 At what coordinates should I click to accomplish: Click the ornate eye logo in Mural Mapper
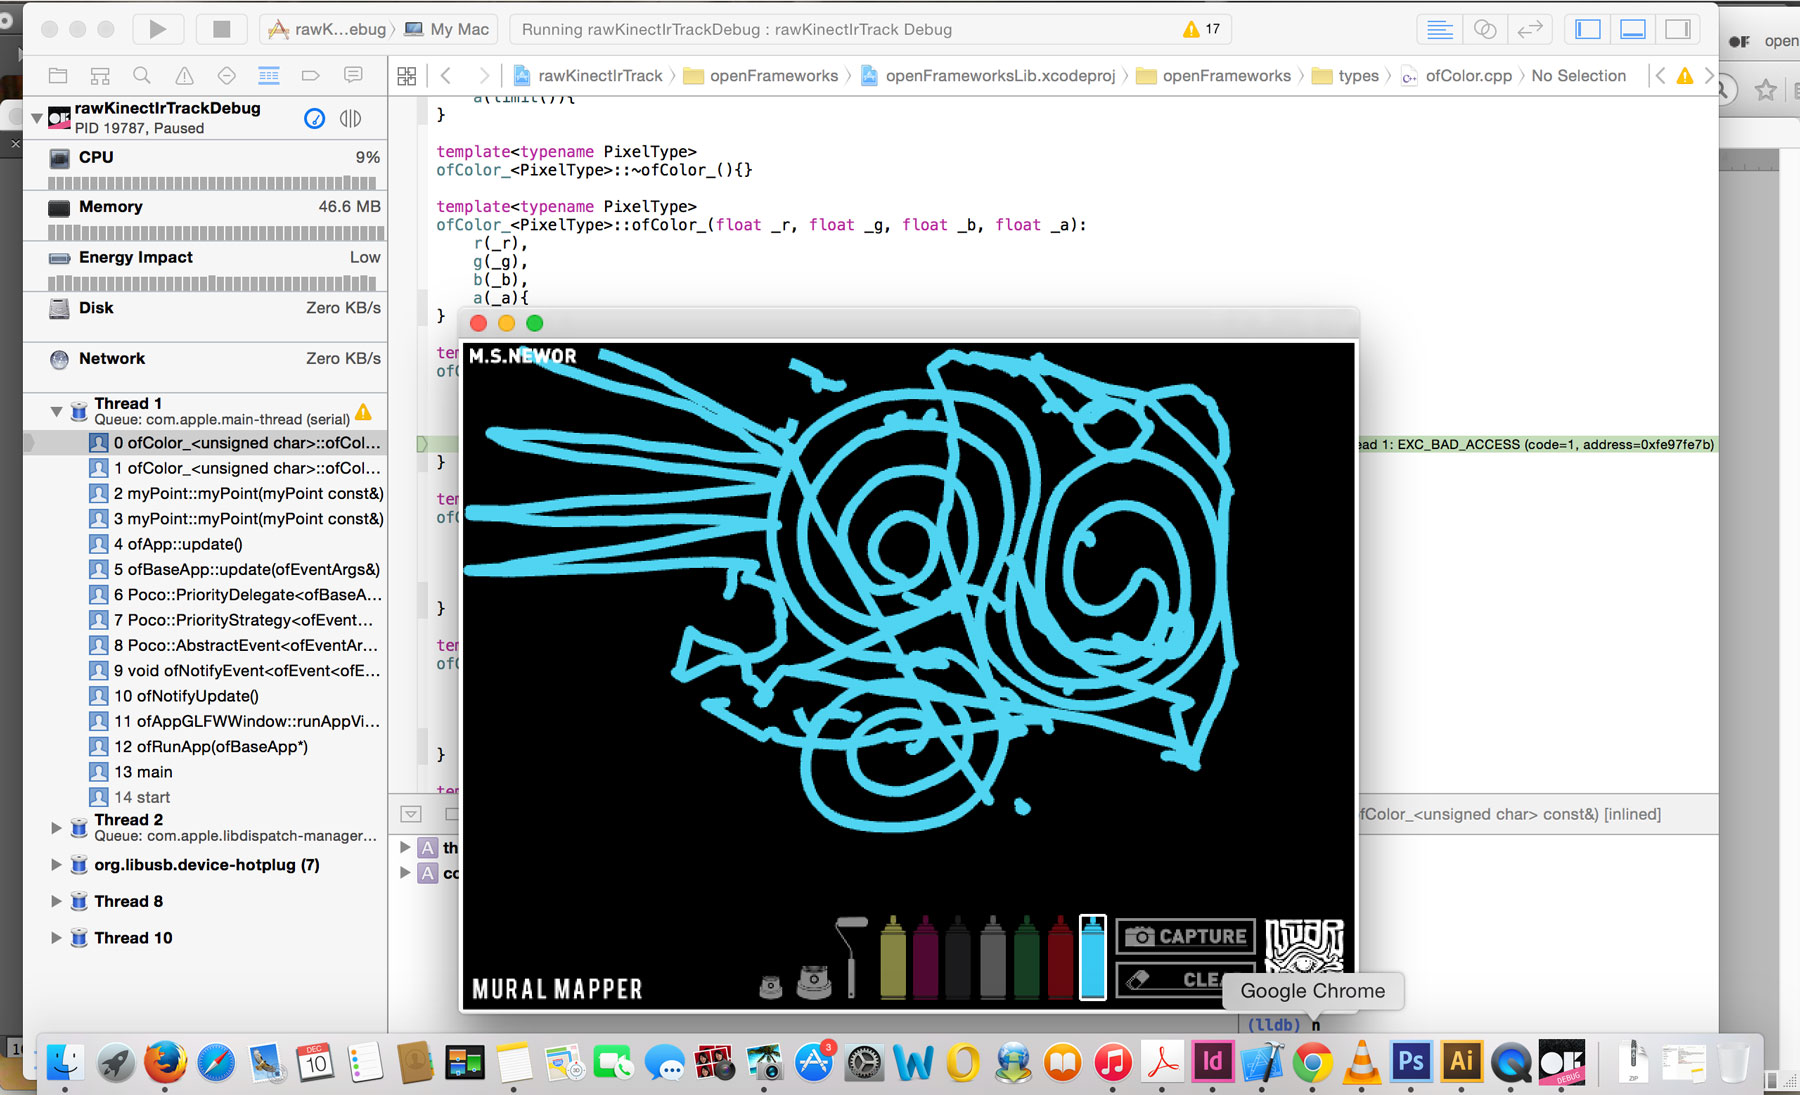tap(1304, 946)
